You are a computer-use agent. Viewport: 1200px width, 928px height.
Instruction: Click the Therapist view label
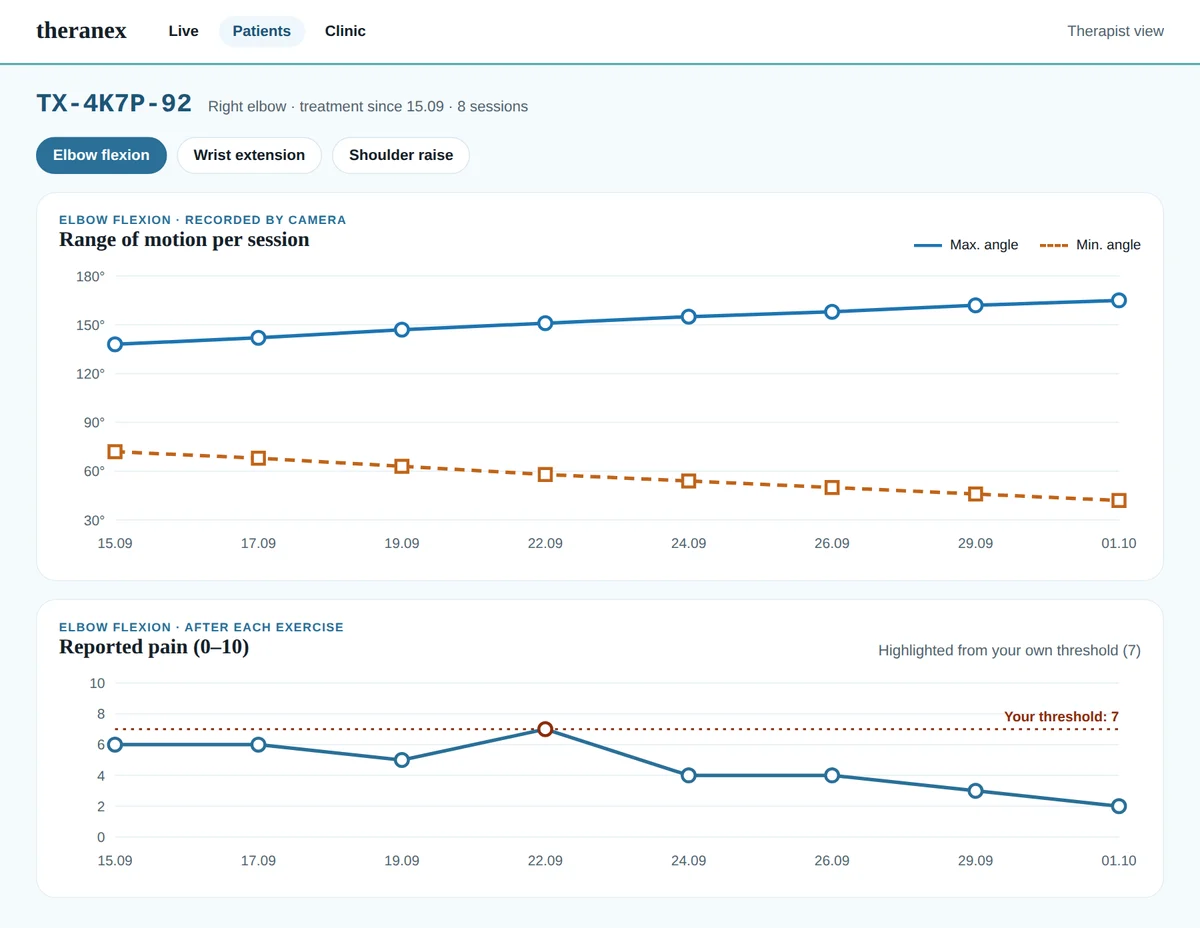[1115, 31]
